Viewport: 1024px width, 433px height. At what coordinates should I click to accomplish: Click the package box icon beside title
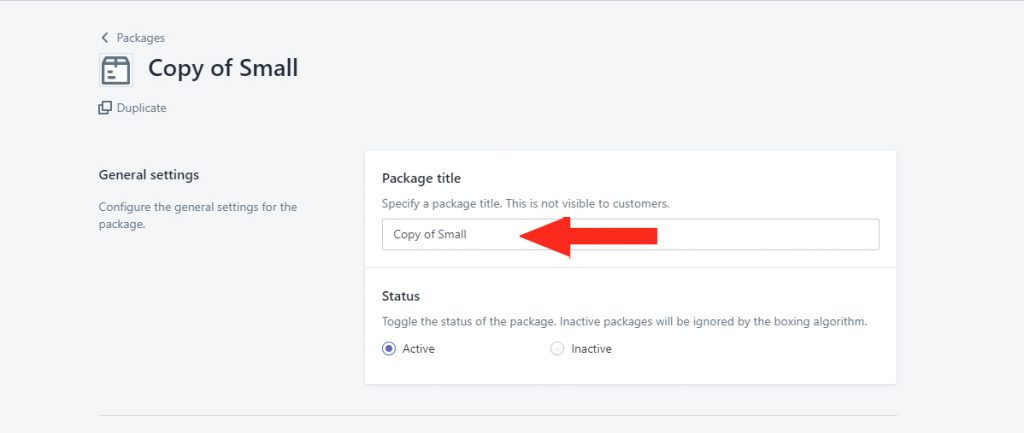116,70
